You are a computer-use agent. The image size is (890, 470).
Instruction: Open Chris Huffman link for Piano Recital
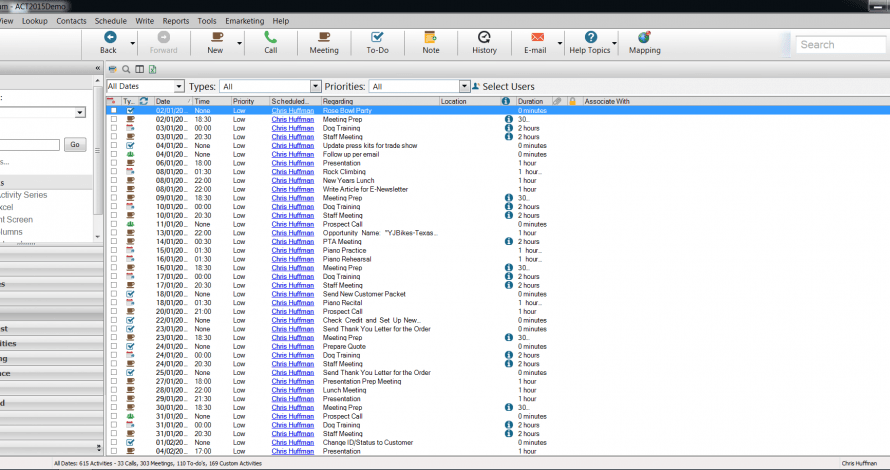coord(292,303)
